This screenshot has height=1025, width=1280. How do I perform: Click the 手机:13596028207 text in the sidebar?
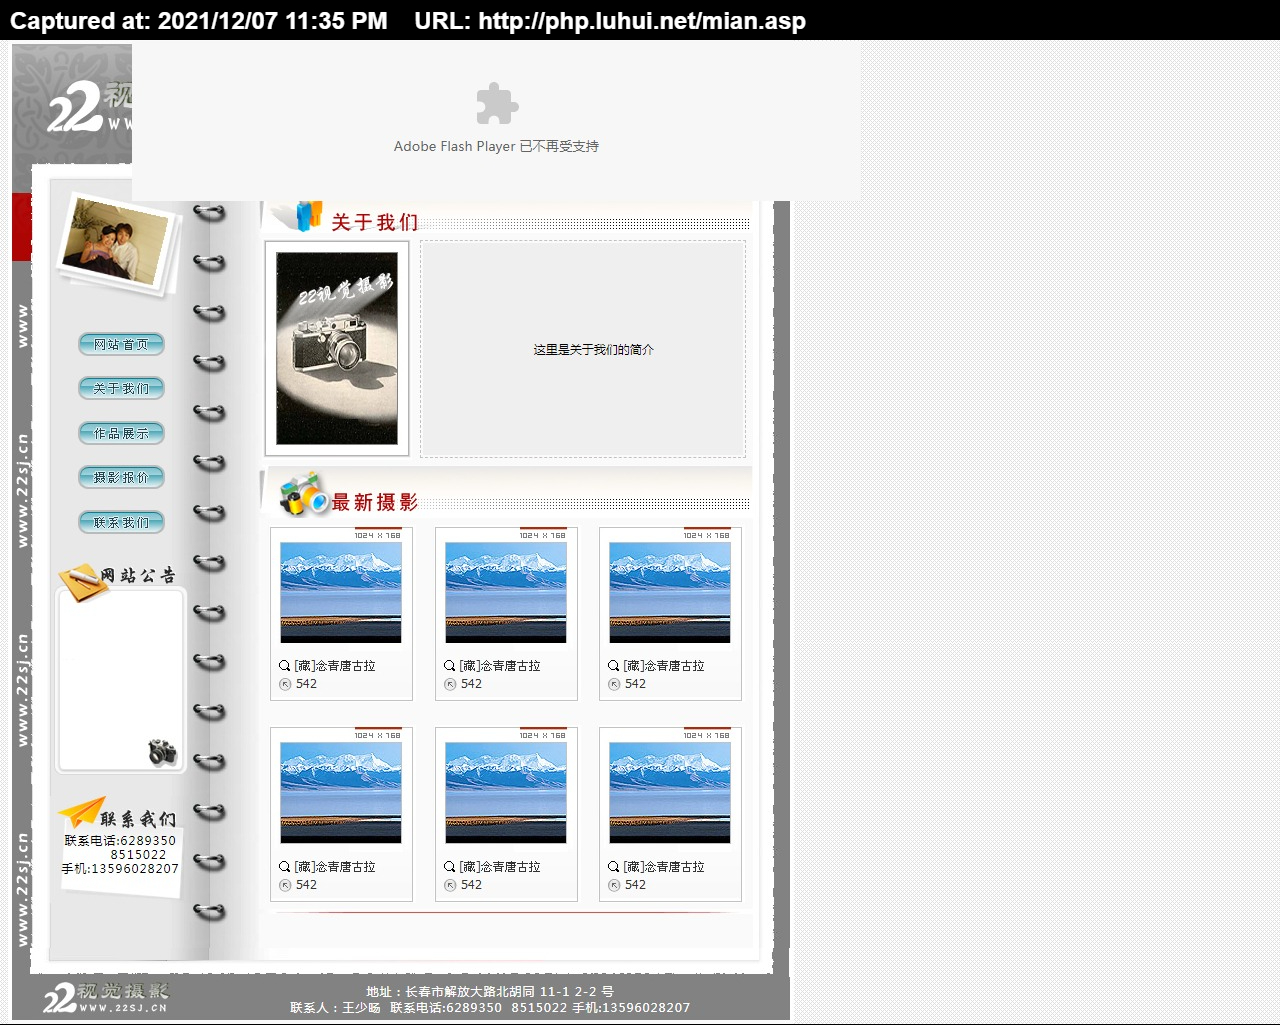(120, 869)
